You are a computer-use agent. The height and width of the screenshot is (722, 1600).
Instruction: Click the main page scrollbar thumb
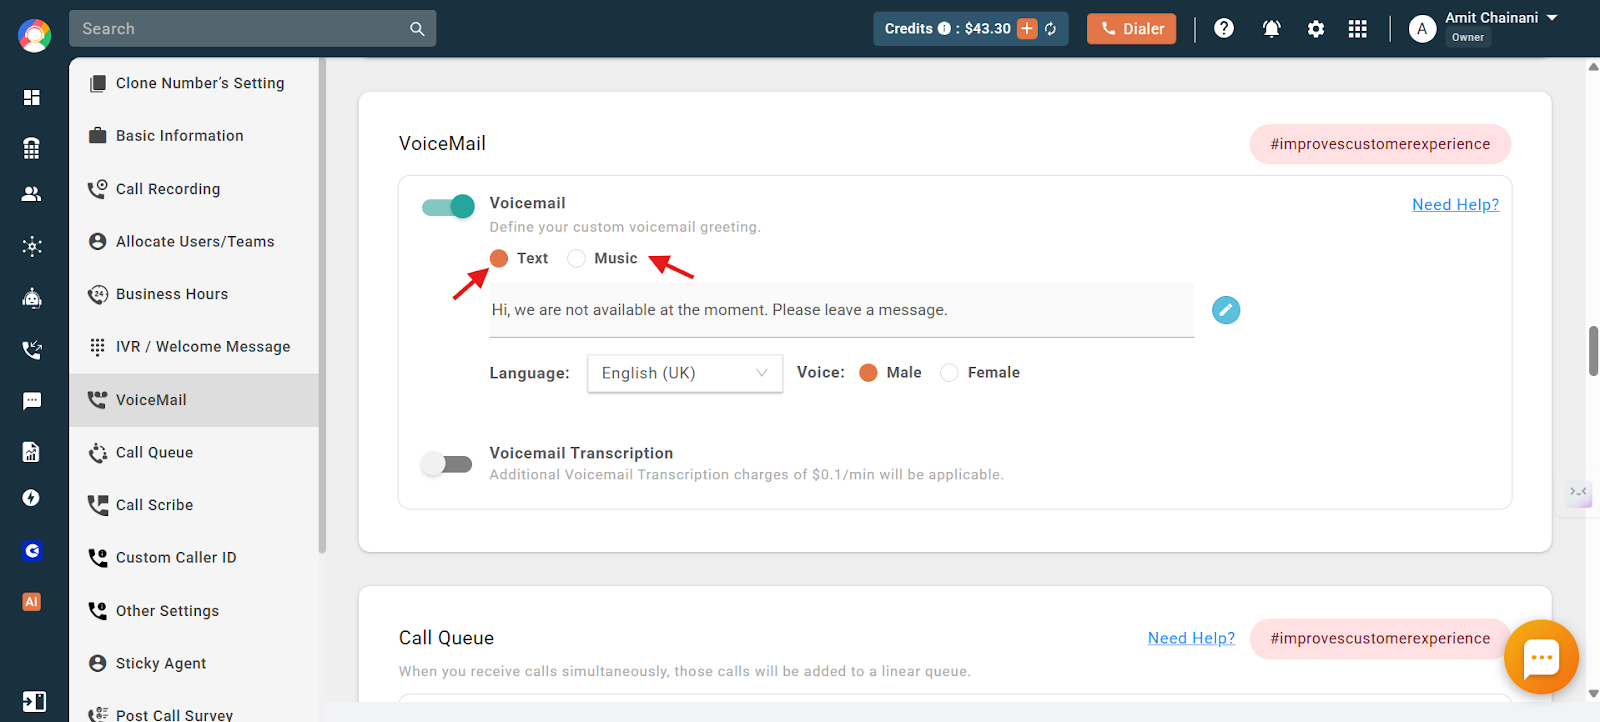click(1593, 351)
